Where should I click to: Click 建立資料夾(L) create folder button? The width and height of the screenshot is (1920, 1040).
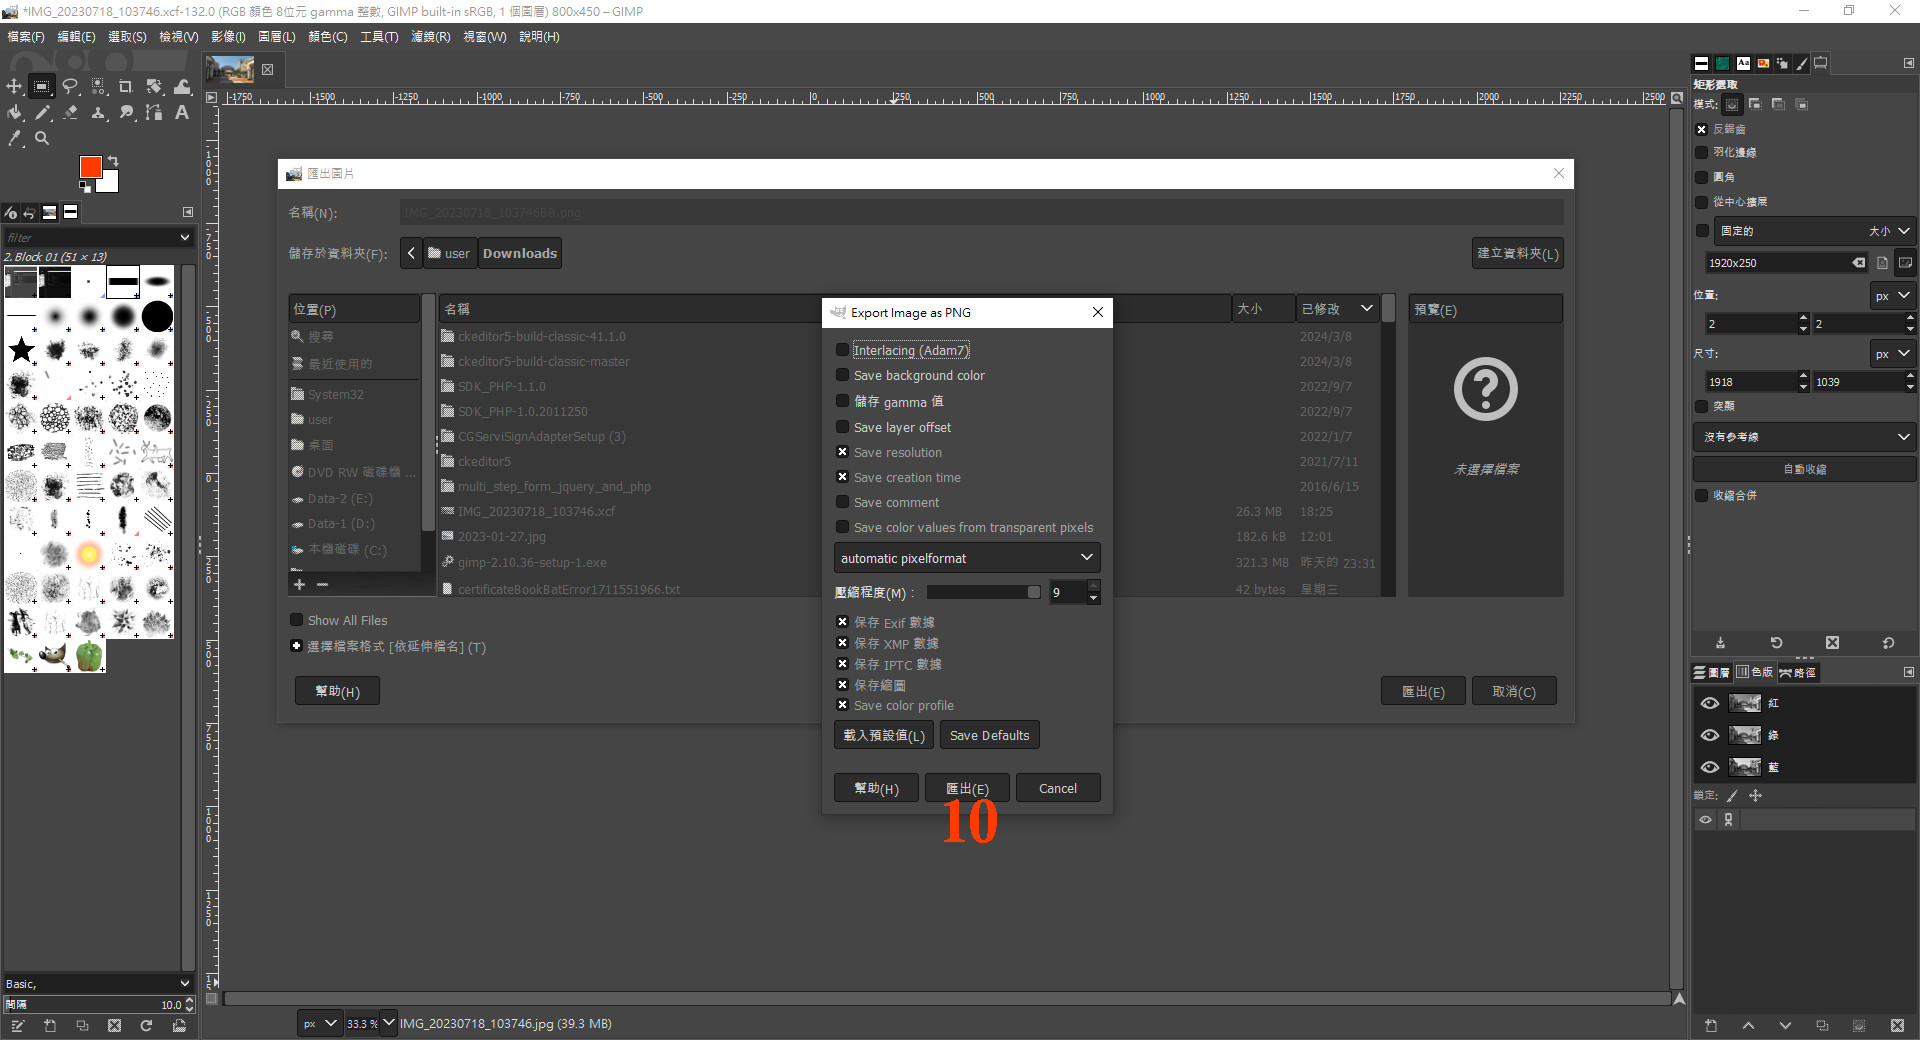point(1517,253)
